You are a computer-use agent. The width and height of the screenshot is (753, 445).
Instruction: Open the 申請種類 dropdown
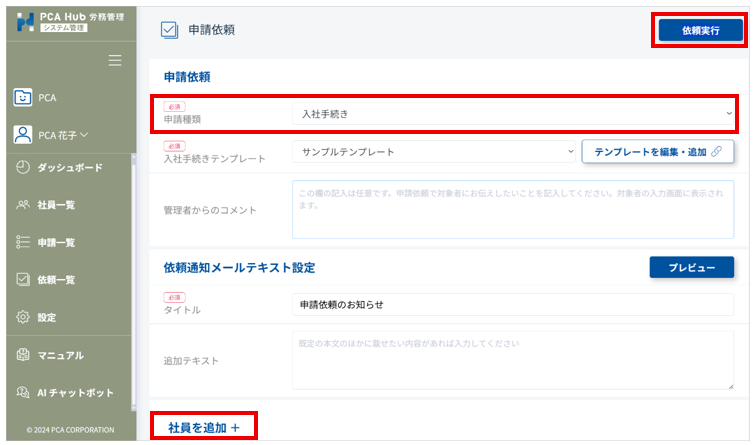[x=515, y=114]
